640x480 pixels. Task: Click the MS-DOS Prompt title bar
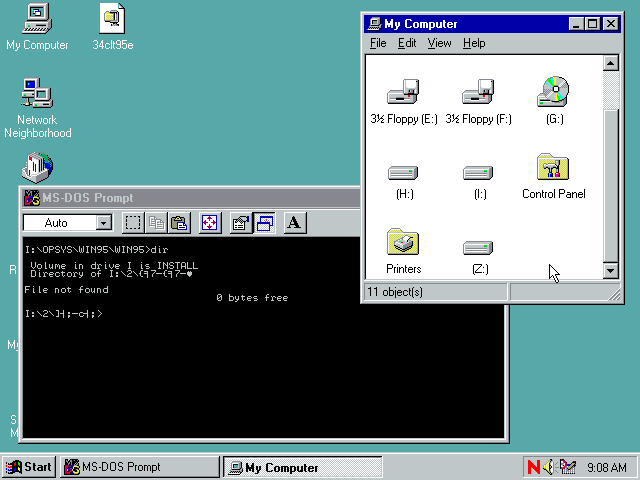(191, 198)
